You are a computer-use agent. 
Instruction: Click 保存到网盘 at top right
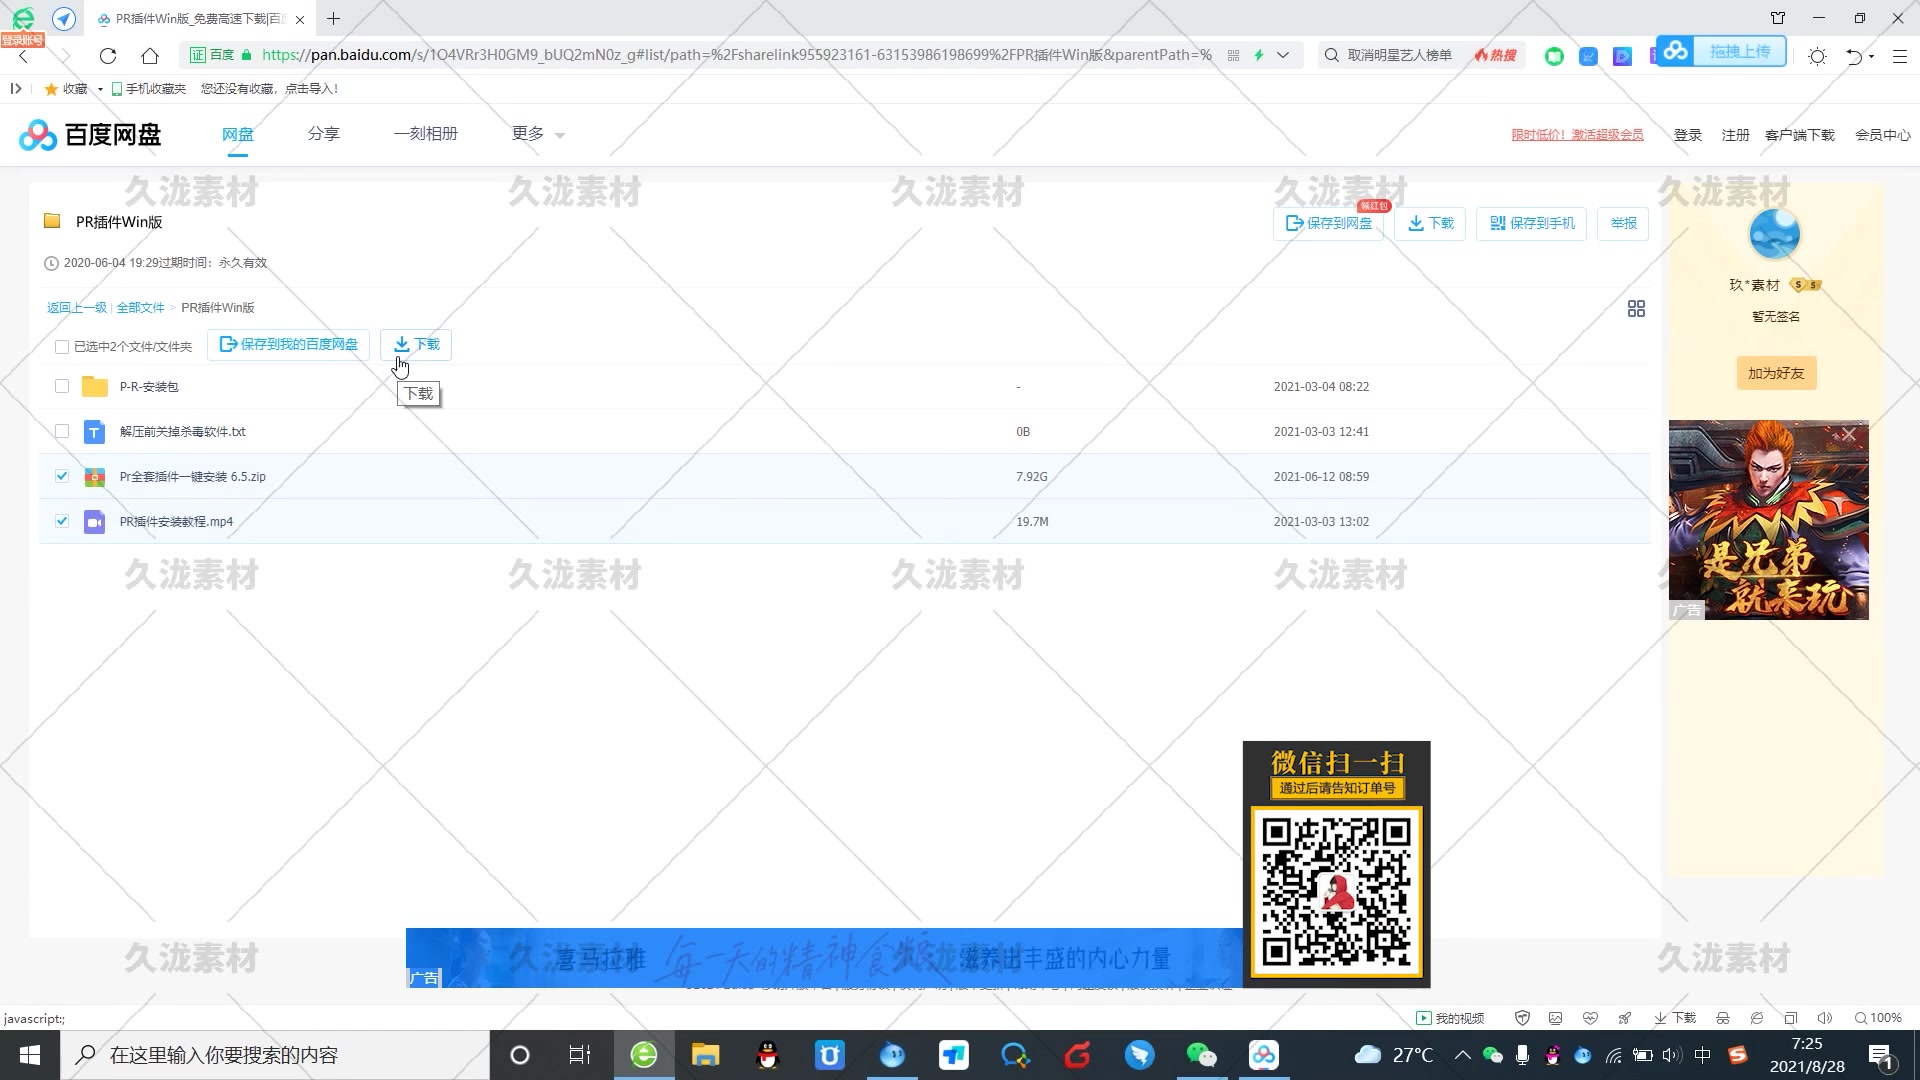pos(1328,223)
